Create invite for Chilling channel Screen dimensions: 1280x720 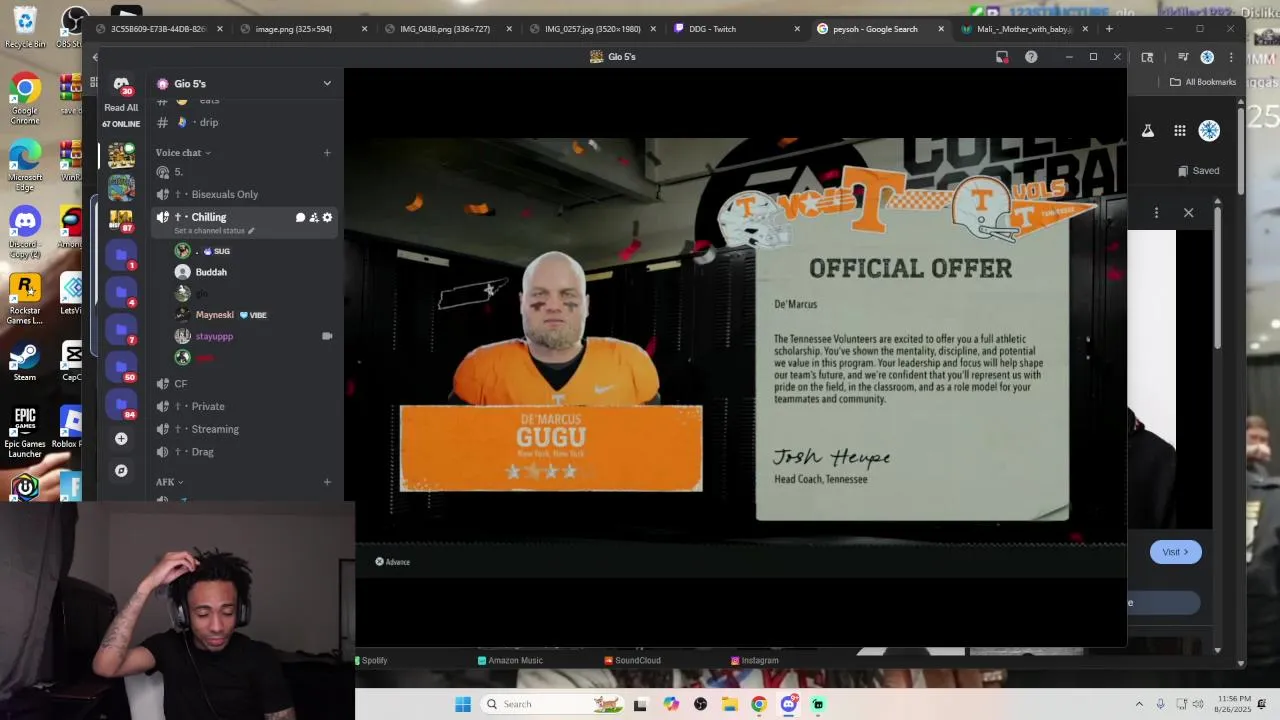tap(314, 217)
